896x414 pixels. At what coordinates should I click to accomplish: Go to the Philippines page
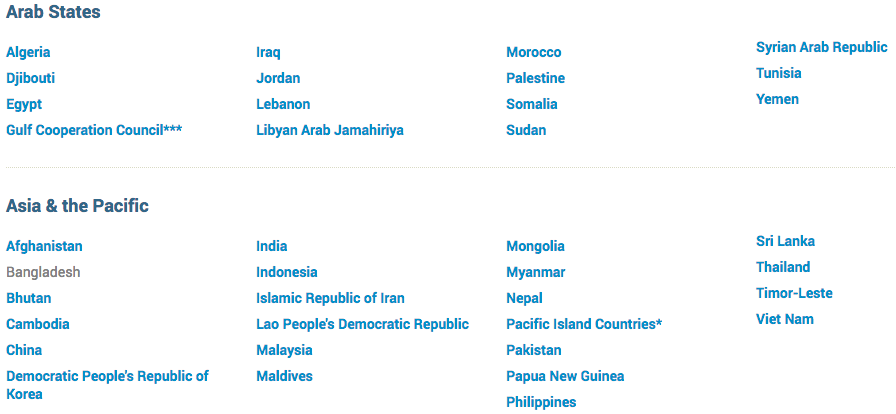(x=541, y=403)
